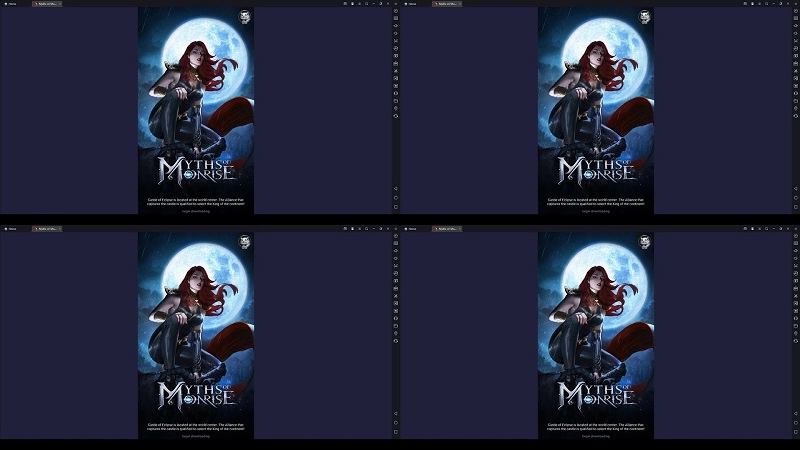Open account icon in top-left emulator title bar
Screen dimensions: 800x450
tap(353, 4)
